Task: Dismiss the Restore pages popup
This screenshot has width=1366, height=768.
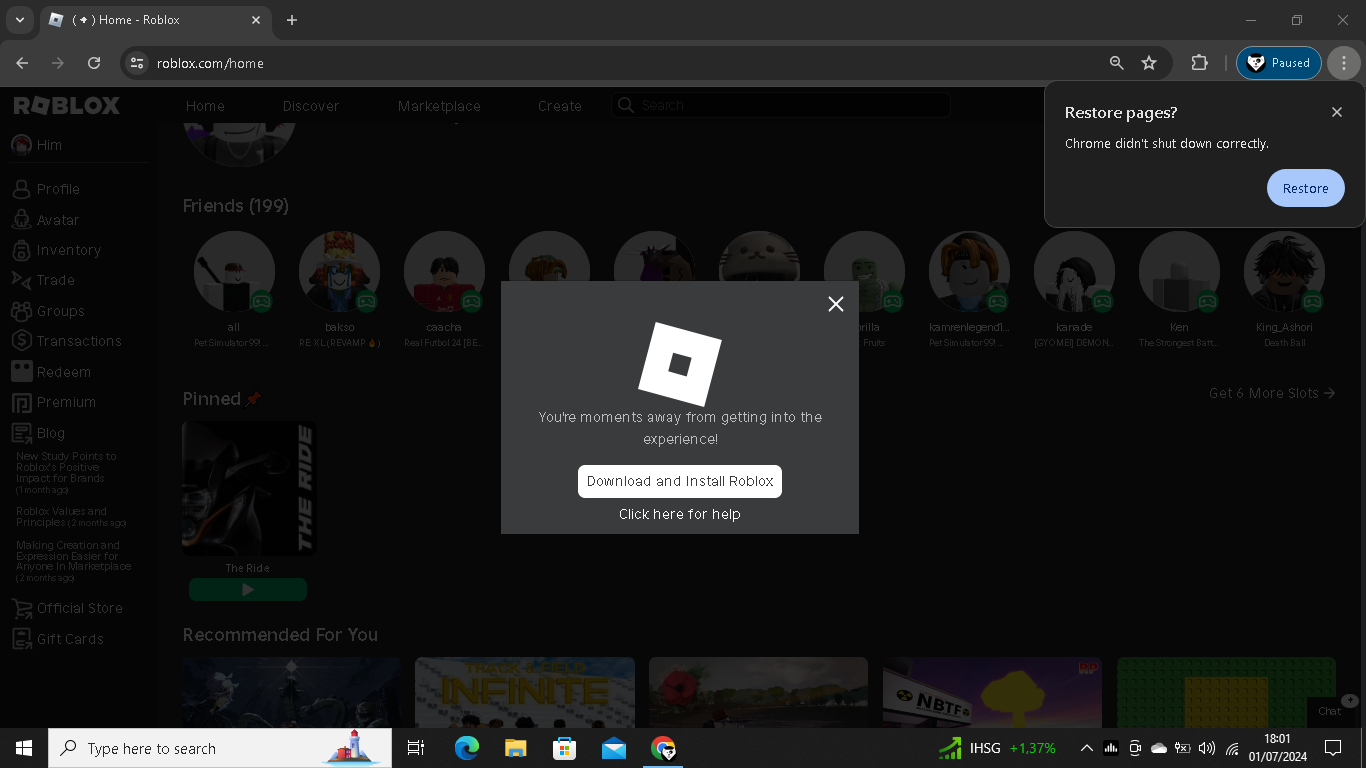Action: 1337,112
